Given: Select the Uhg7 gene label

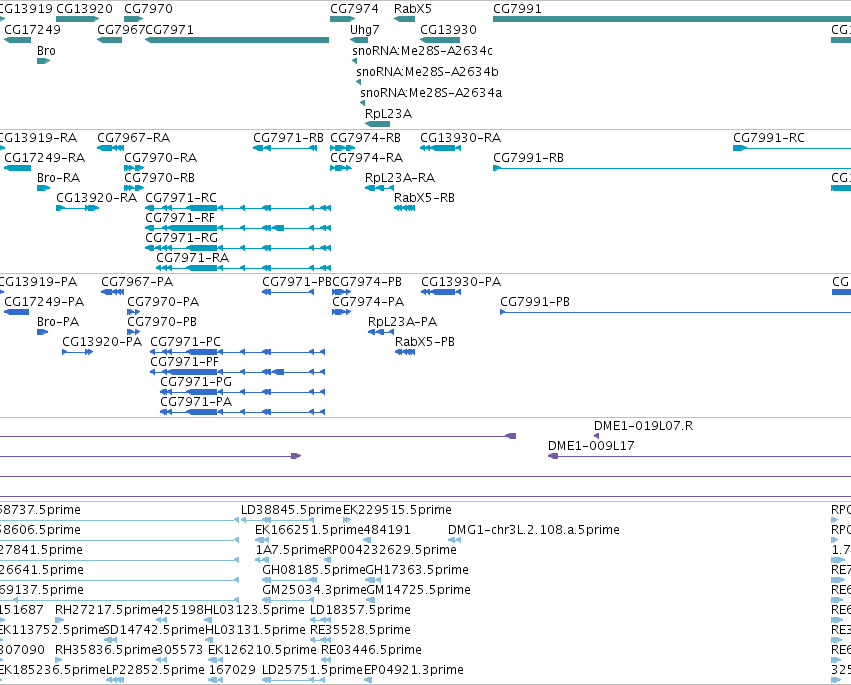Looking at the screenshot, I should pos(365,29).
